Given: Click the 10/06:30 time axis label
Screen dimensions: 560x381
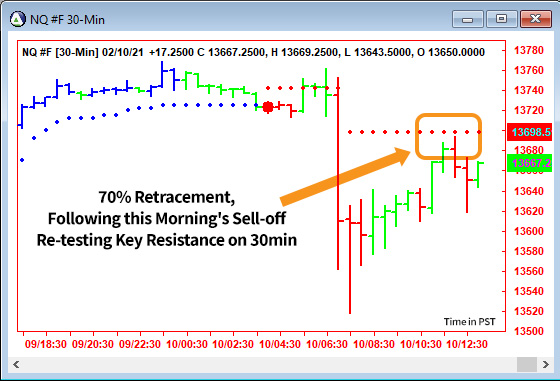Looking at the screenshot, I should point(327,344).
